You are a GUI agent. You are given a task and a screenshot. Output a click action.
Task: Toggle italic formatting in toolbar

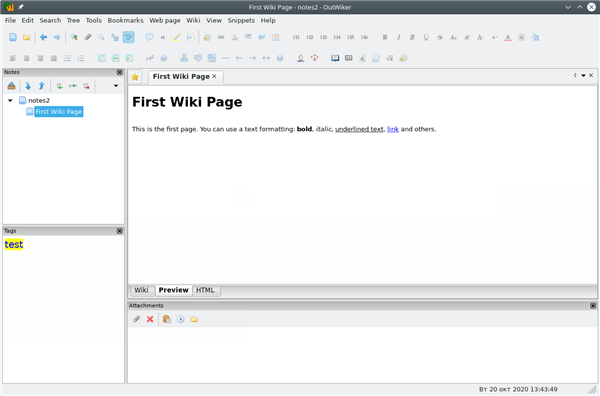399,37
